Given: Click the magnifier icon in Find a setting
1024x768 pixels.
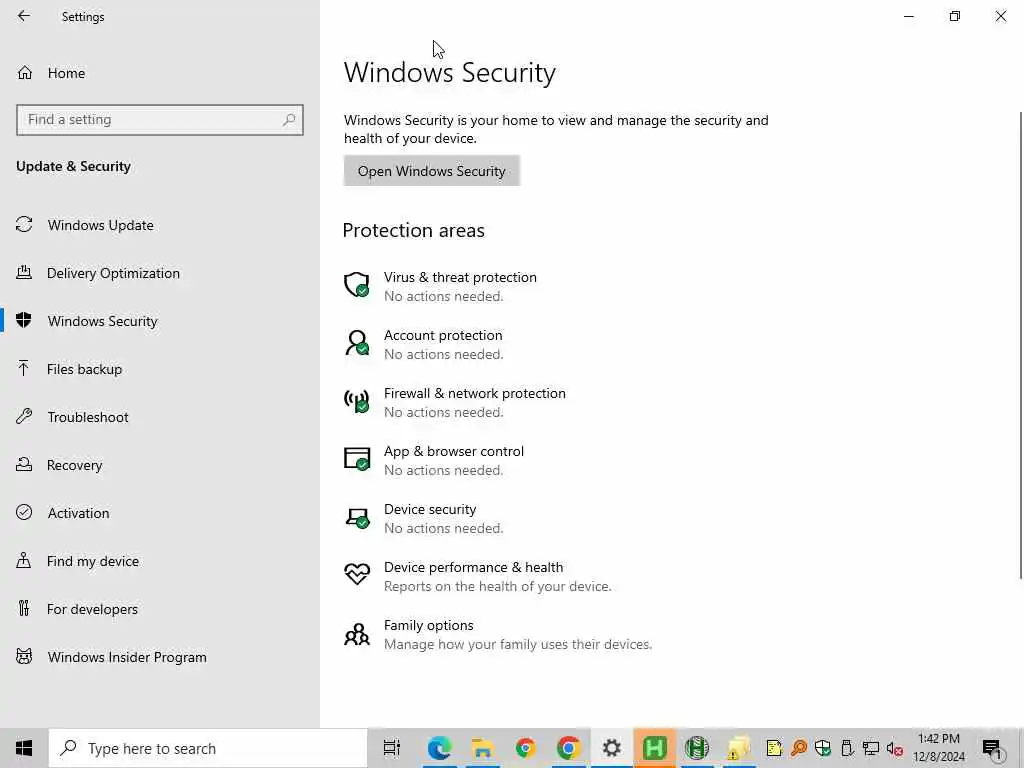Looking at the screenshot, I should [x=289, y=120].
